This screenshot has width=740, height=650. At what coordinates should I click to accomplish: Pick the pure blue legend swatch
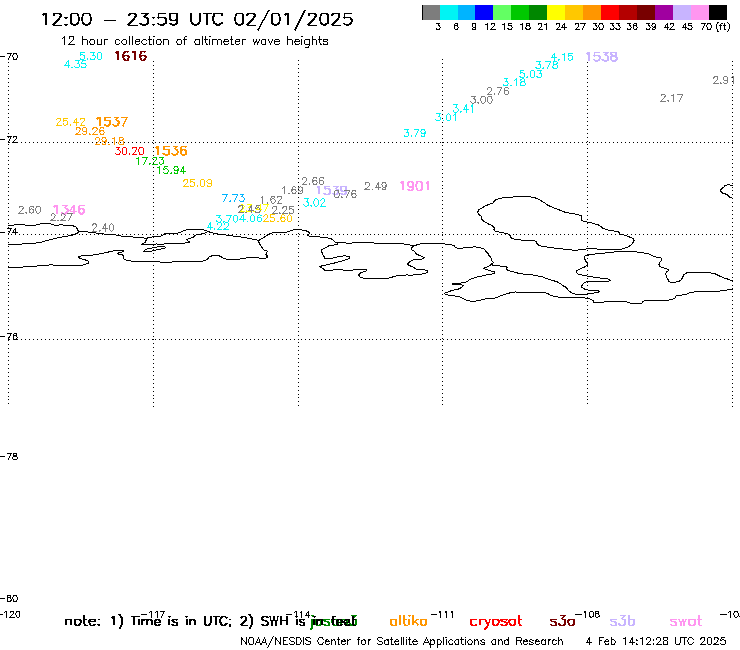coord(484,12)
